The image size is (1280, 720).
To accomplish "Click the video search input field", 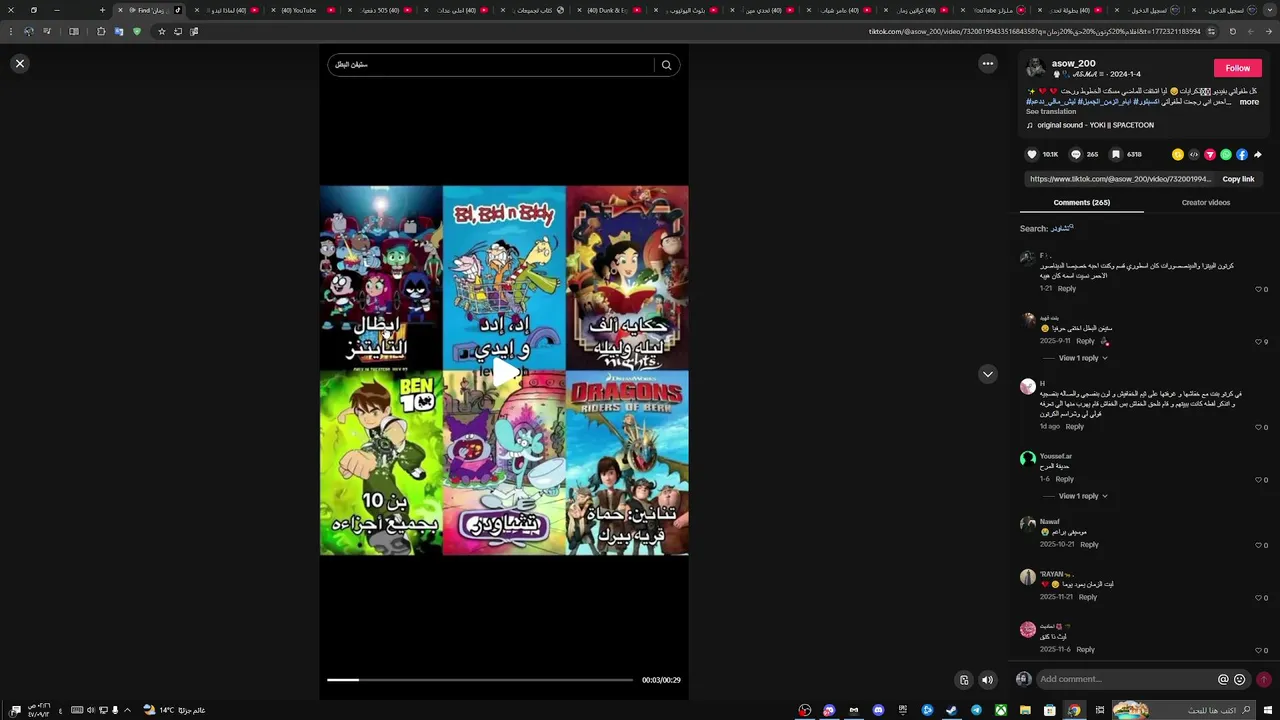I will tap(490, 65).
